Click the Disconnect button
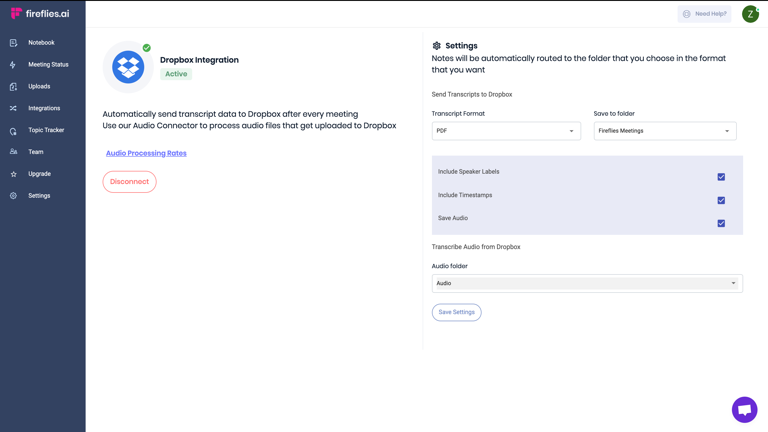The height and width of the screenshot is (432, 768). click(129, 182)
